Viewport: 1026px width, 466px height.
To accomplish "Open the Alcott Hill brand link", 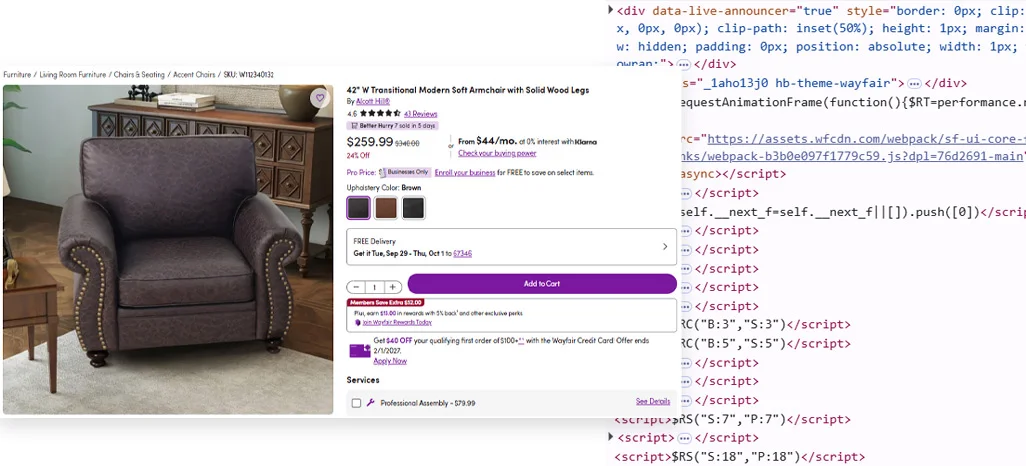I will [x=373, y=101].
